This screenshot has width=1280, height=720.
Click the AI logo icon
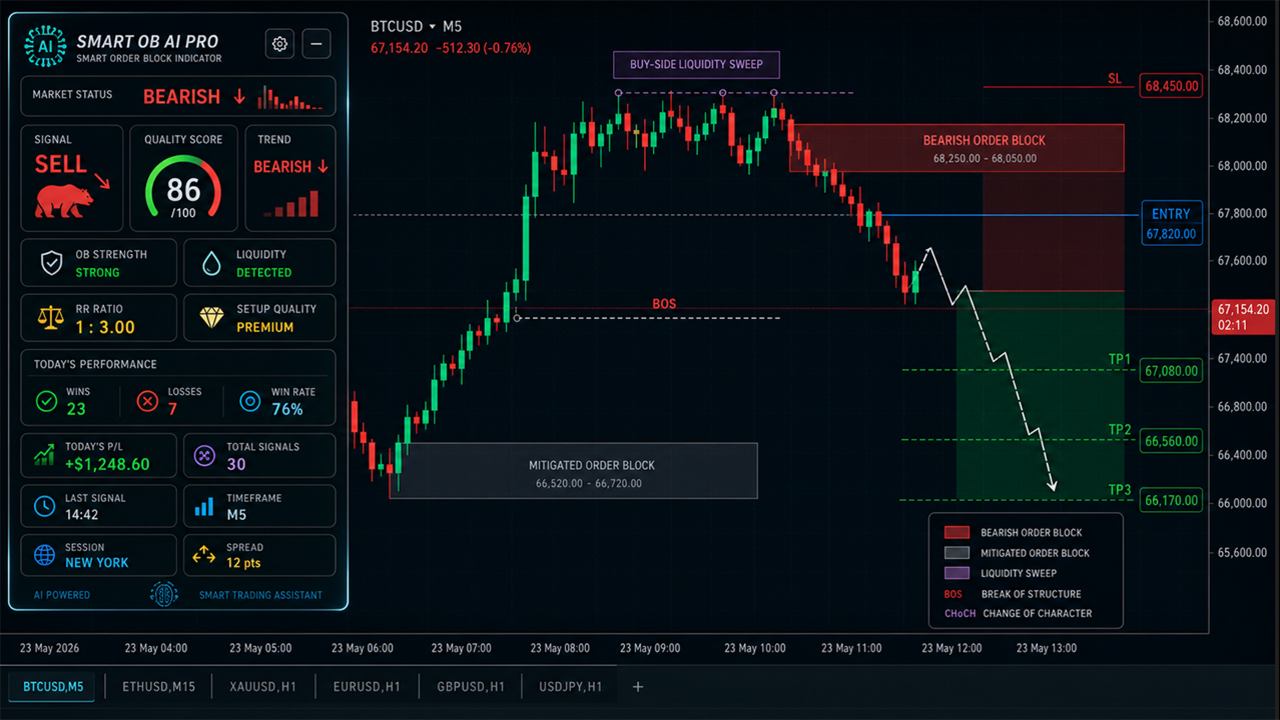pyautogui.click(x=45, y=45)
